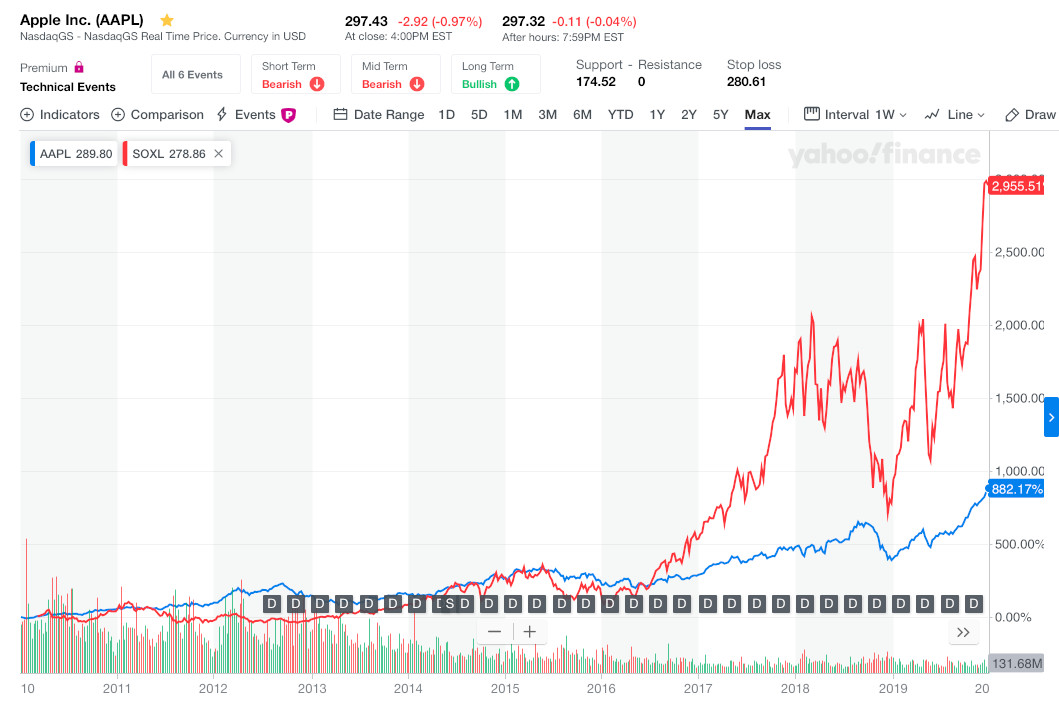Viewport: 1059px width, 708px height.
Task: Click the after hours 297.32 price
Action: (523, 22)
